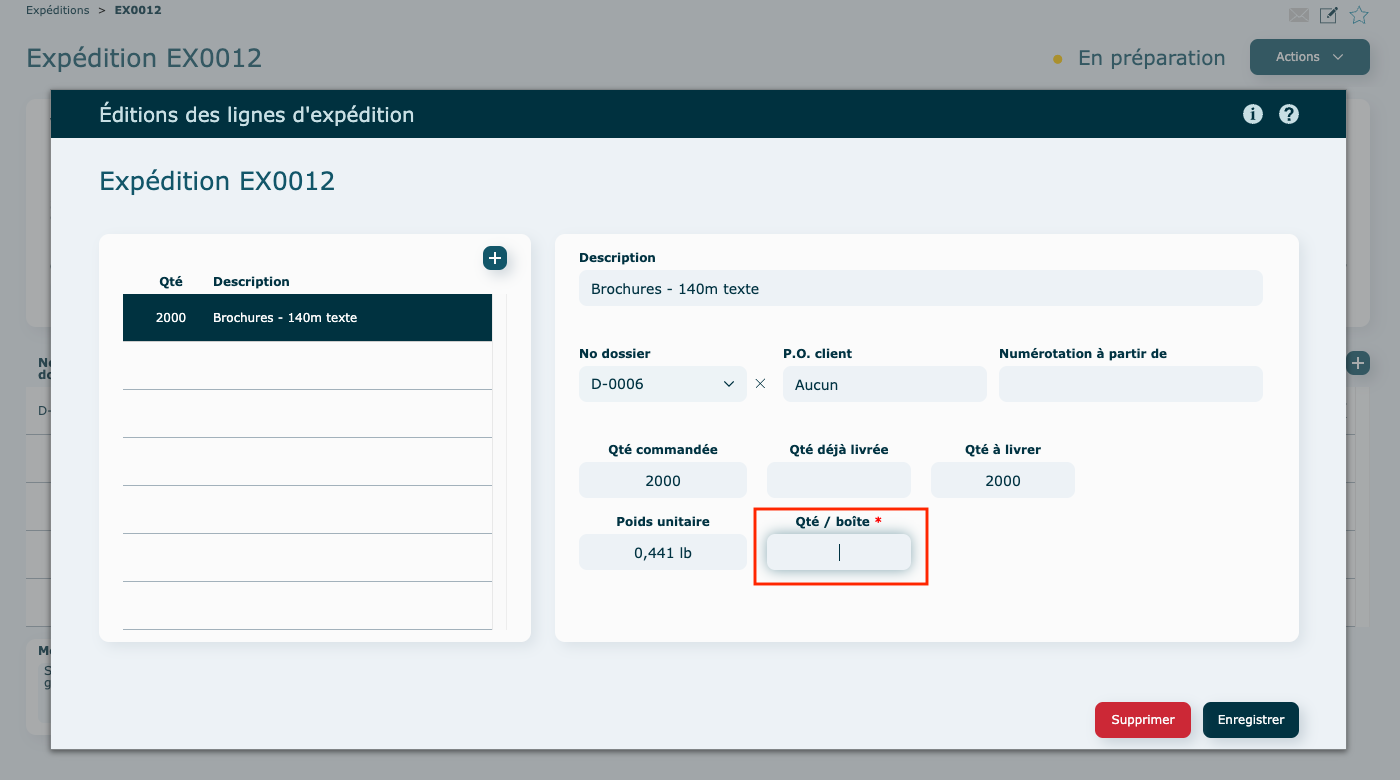The width and height of the screenshot is (1400, 780).
Task: Click the Qté à livrer field
Action: point(1002,480)
